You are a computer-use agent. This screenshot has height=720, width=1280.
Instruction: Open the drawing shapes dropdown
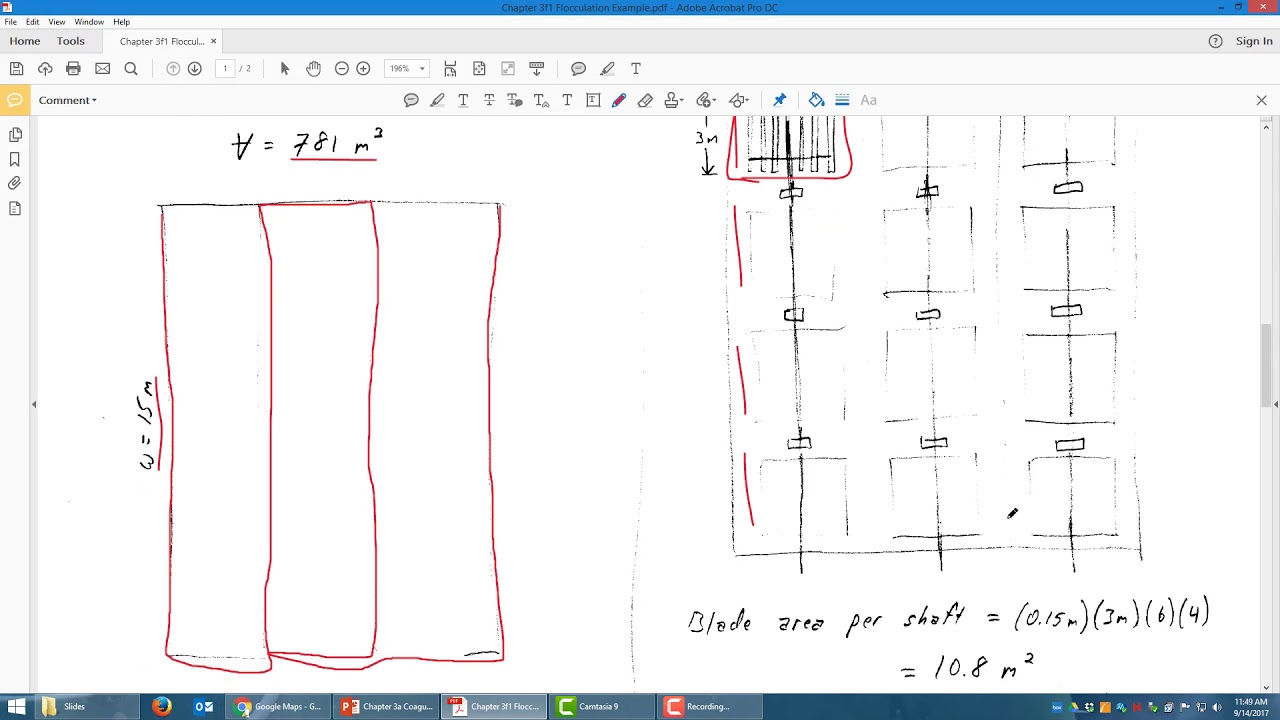(739, 100)
